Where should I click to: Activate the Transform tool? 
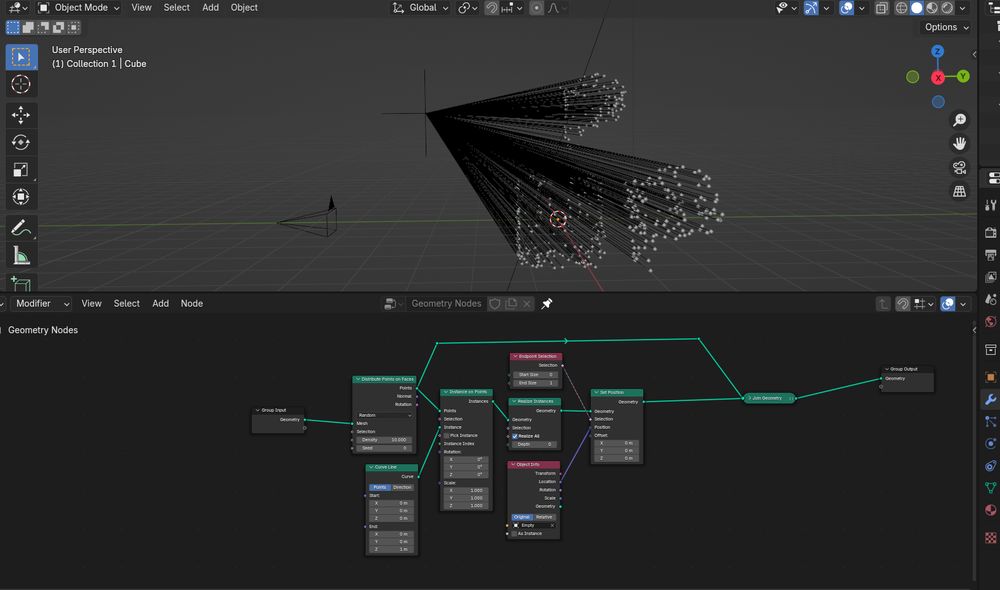pyautogui.click(x=21, y=196)
